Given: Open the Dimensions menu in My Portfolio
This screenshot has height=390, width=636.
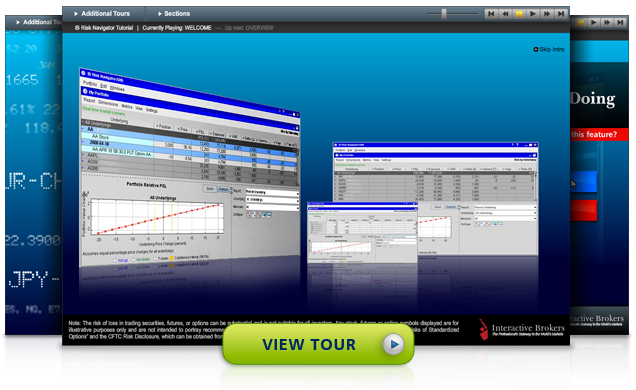Looking at the screenshot, I should pyautogui.click(x=107, y=103).
